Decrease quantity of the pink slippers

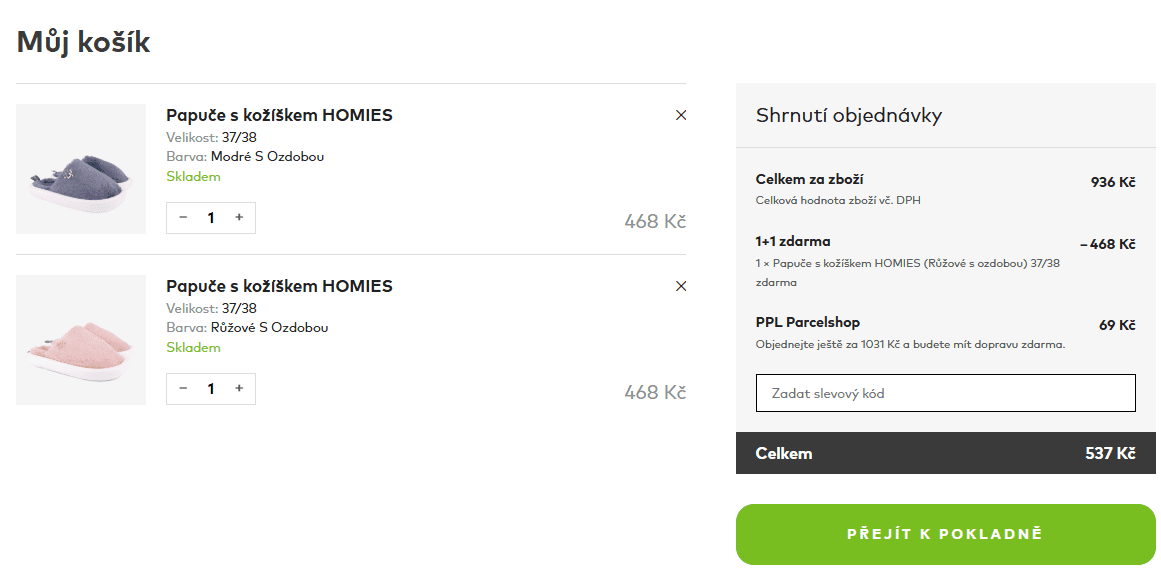tap(183, 388)
